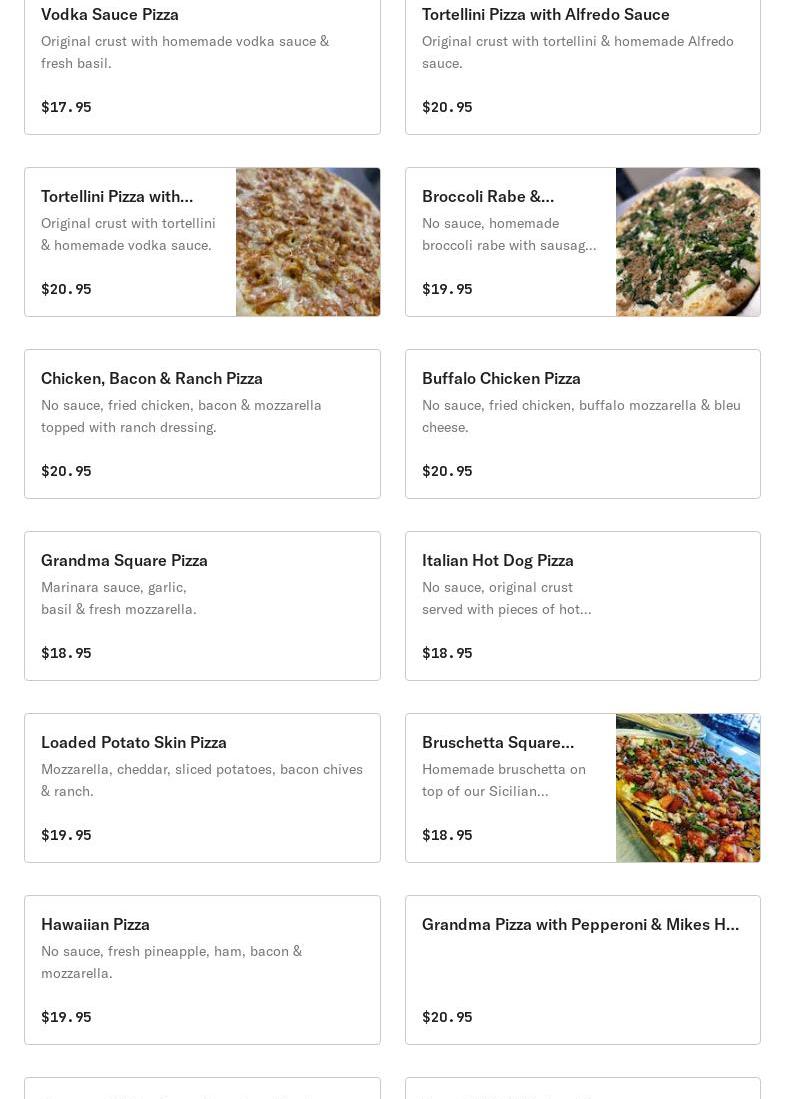Click the Tortellini Pizza with vodka title

(117, 196)
